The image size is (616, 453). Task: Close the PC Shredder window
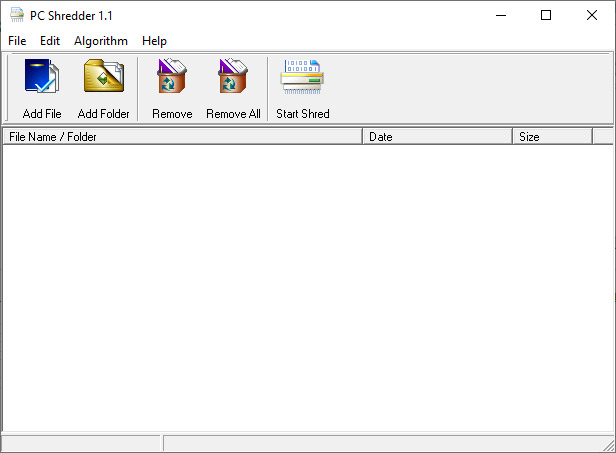coord(592,15)
